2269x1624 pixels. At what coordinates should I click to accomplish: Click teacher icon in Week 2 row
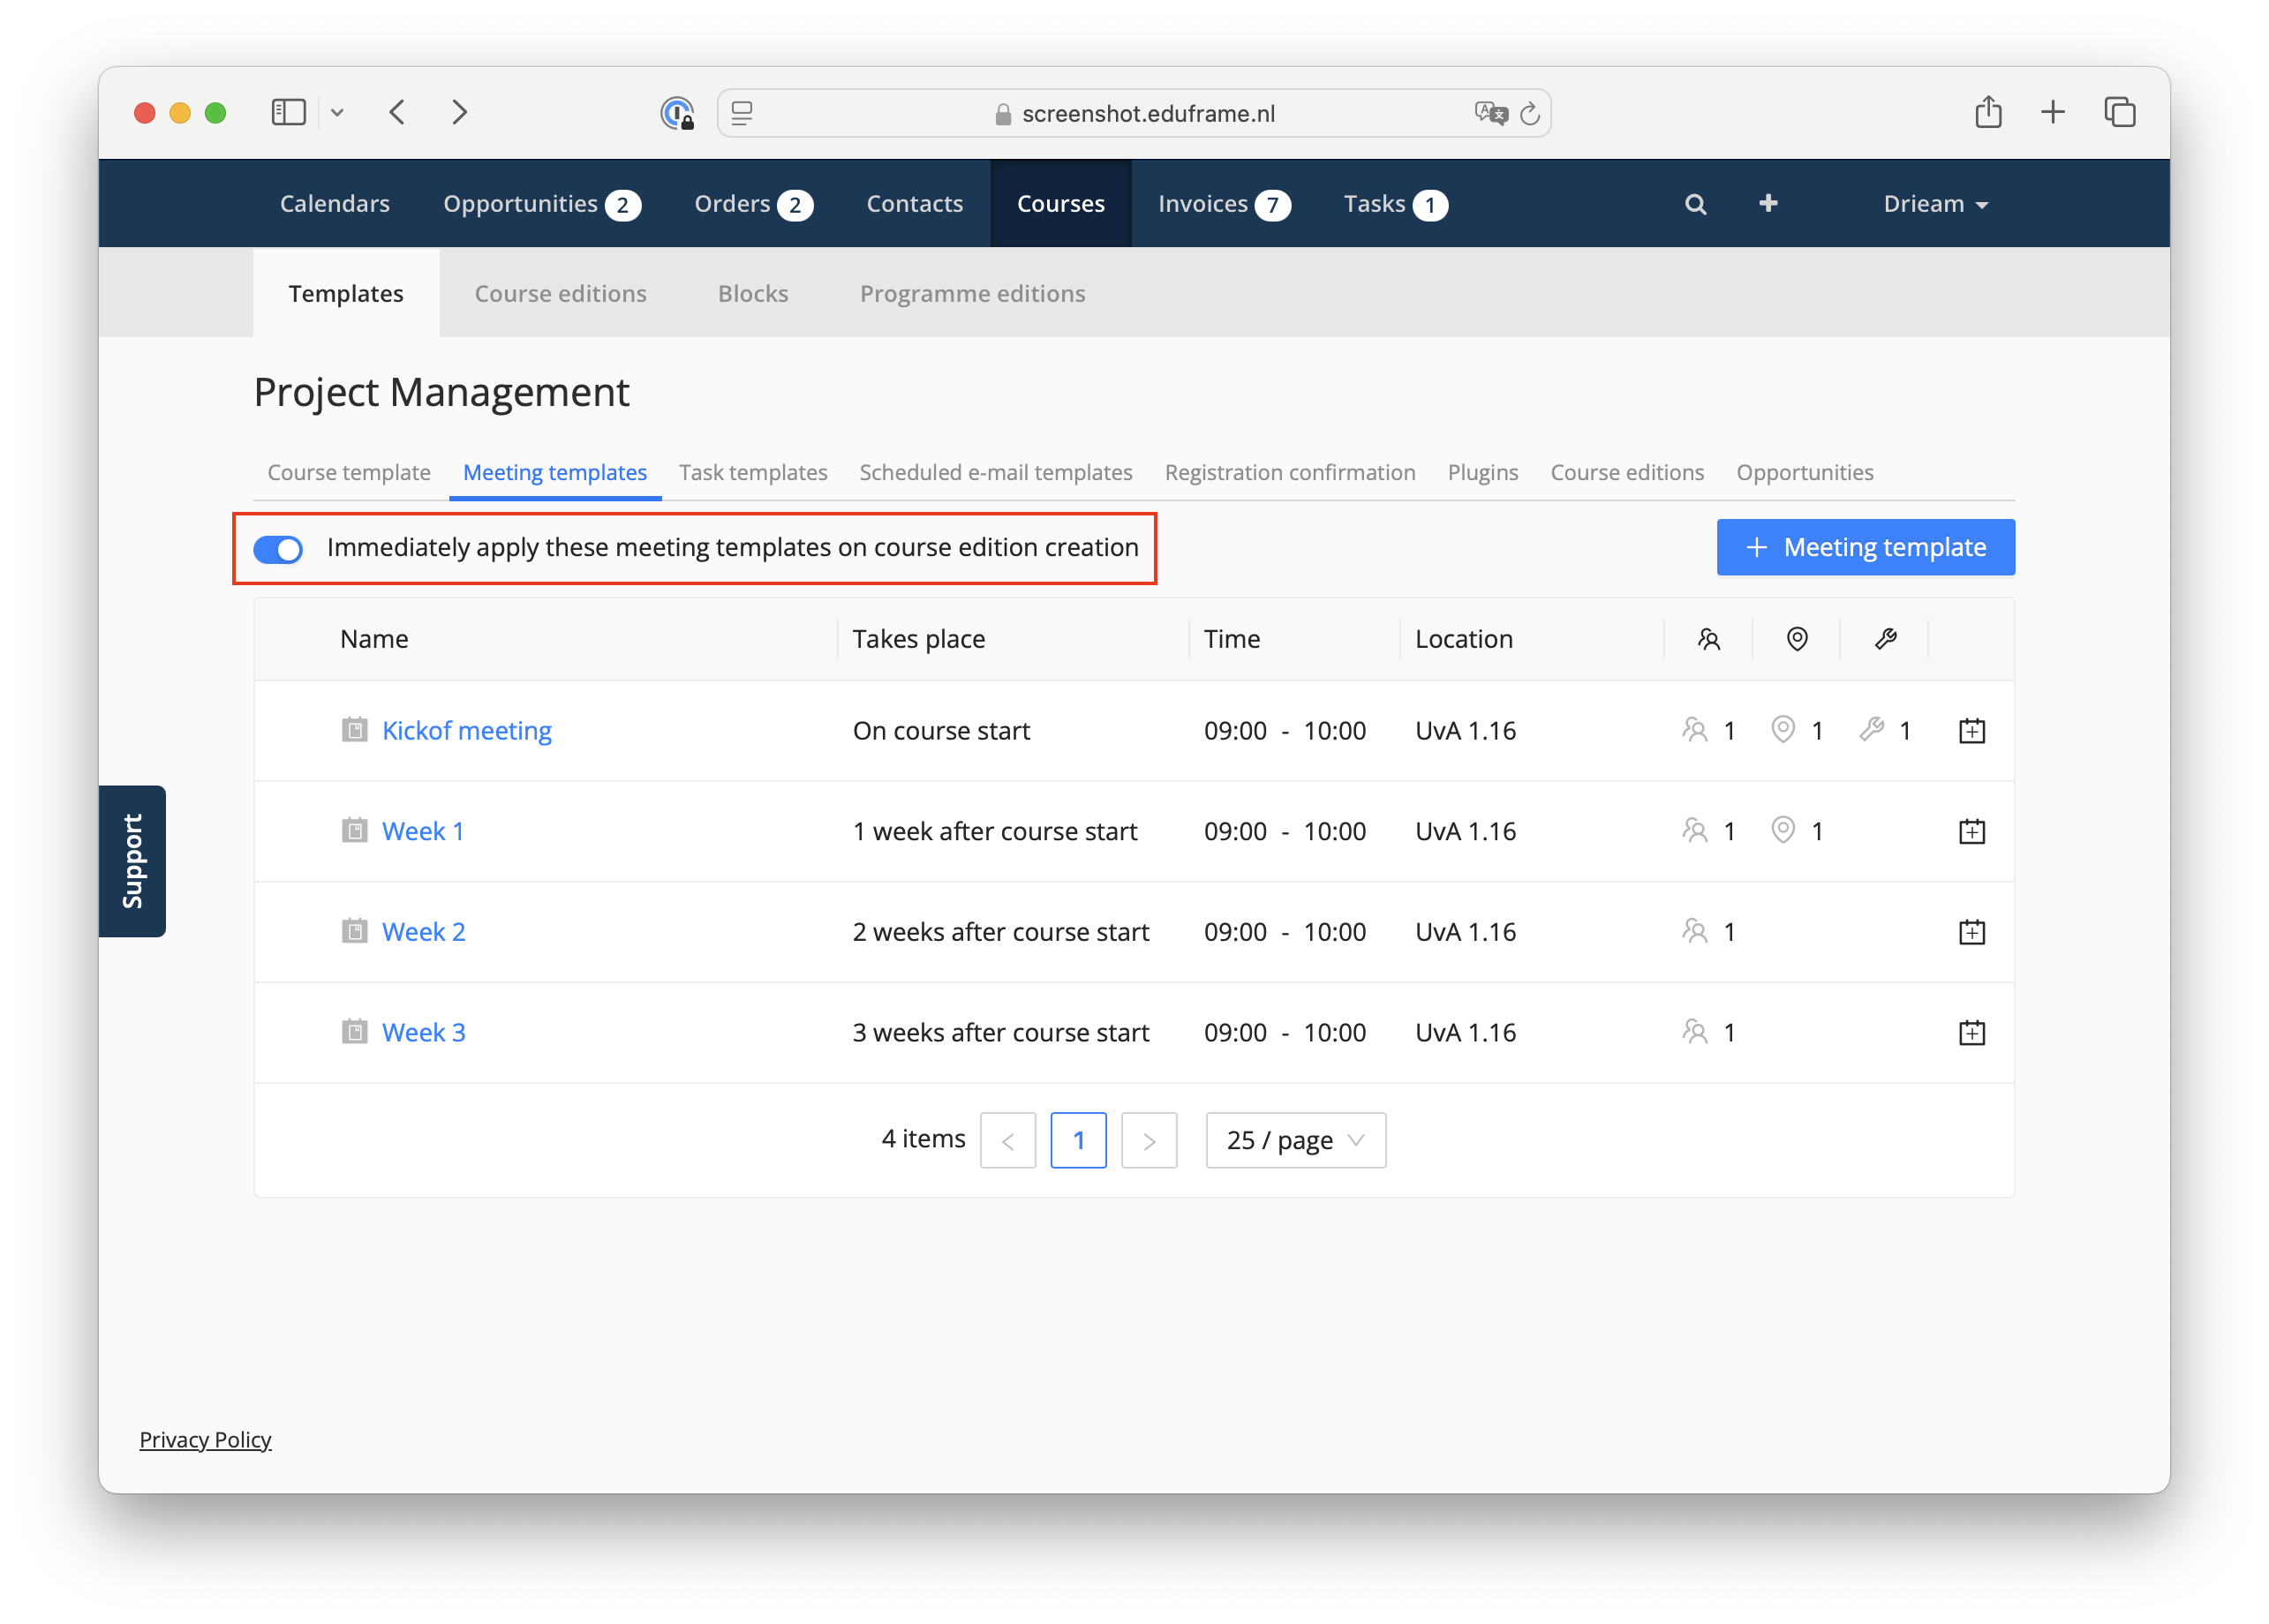tap(1695, 931)
